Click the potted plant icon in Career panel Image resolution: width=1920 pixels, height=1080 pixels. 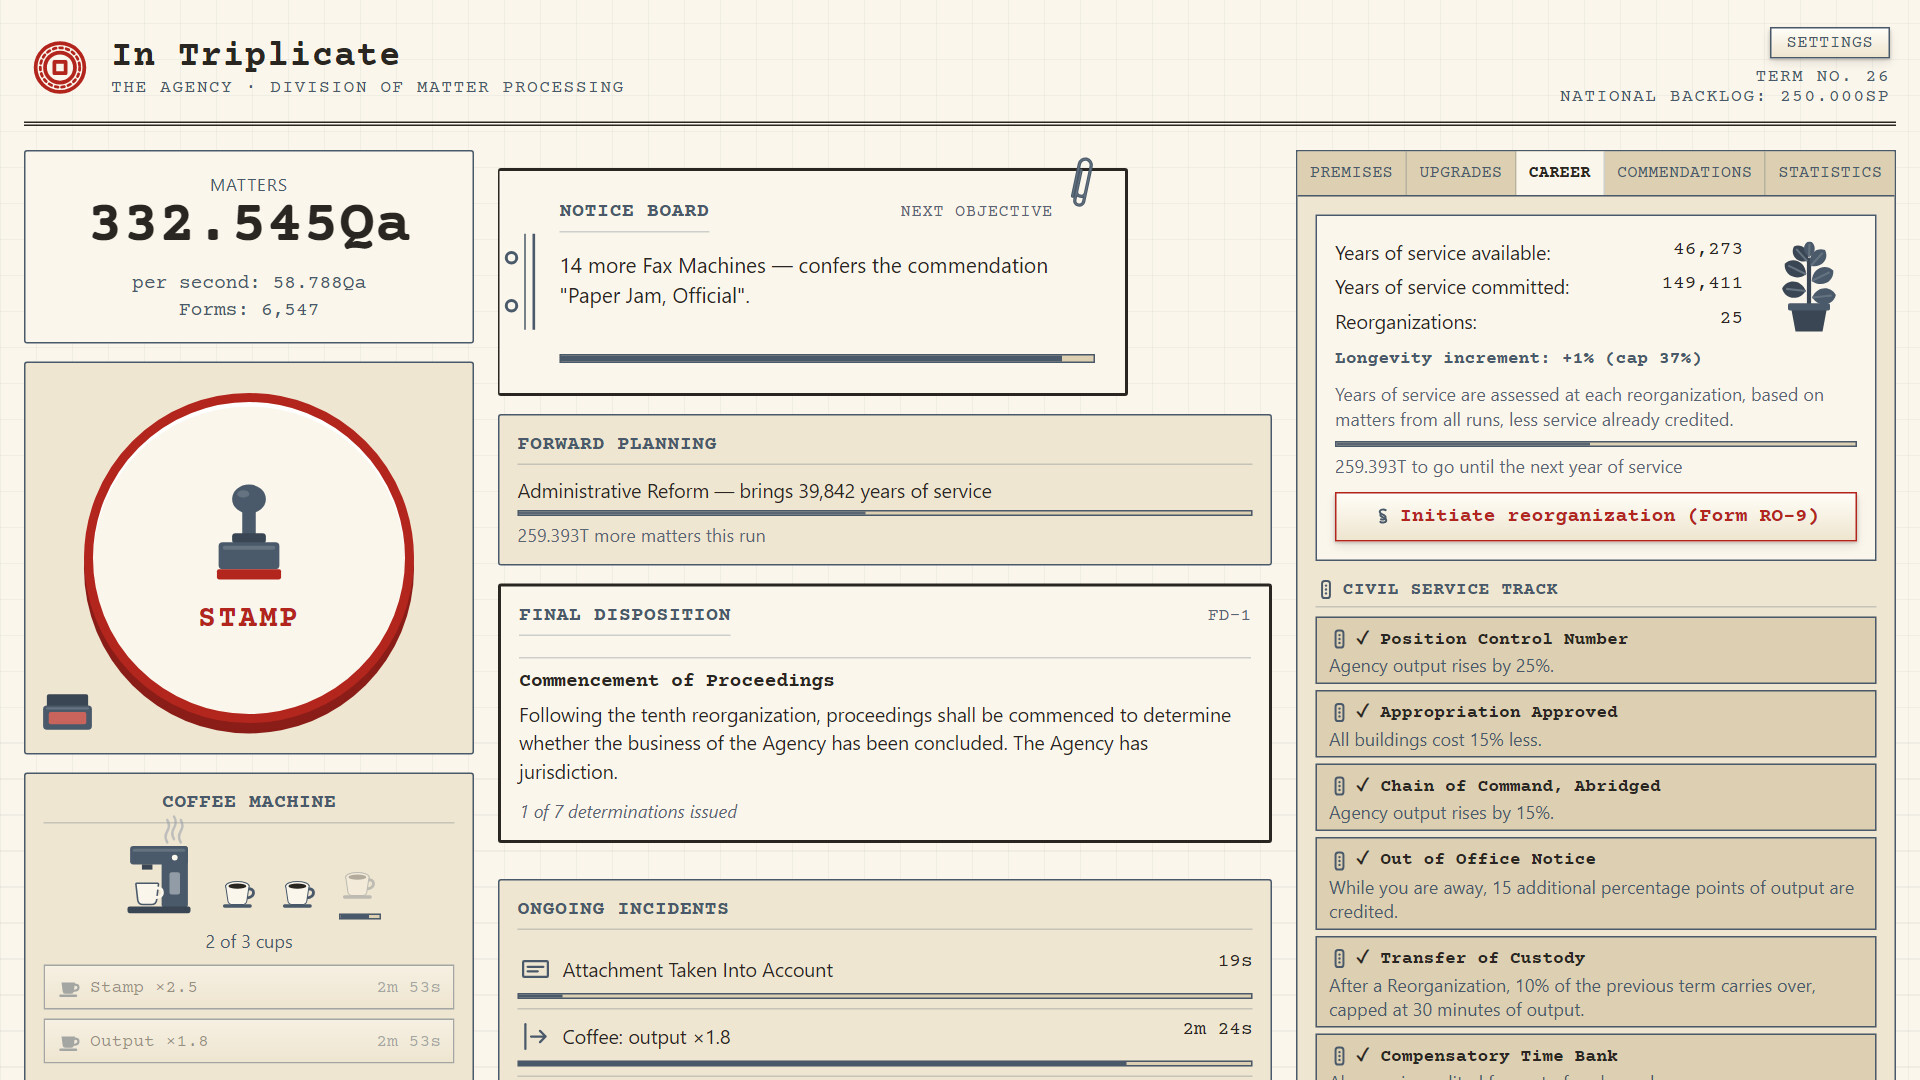pos(1808,287)
